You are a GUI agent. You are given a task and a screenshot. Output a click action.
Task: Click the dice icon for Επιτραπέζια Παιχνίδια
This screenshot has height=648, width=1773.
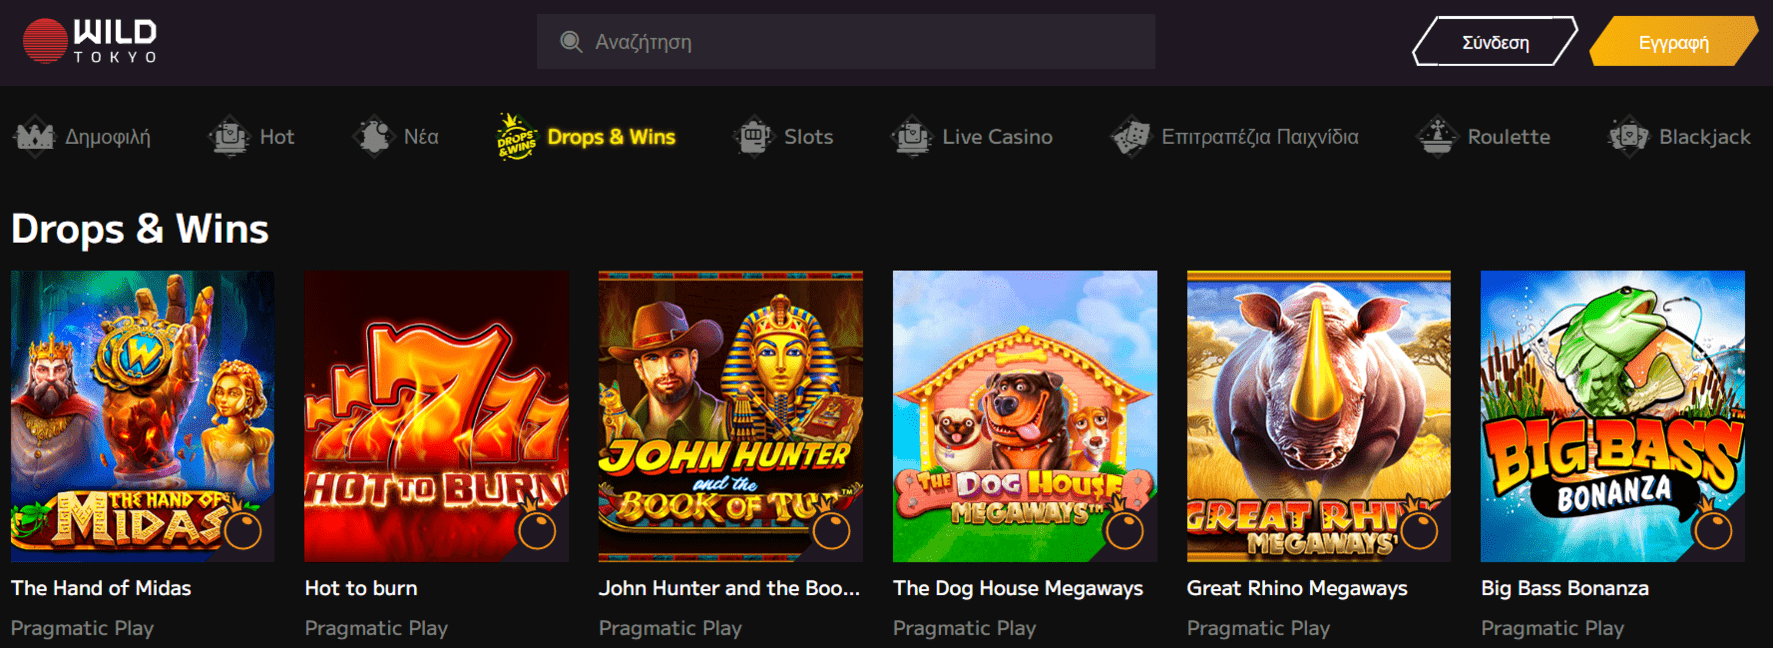click(1131, 137)
